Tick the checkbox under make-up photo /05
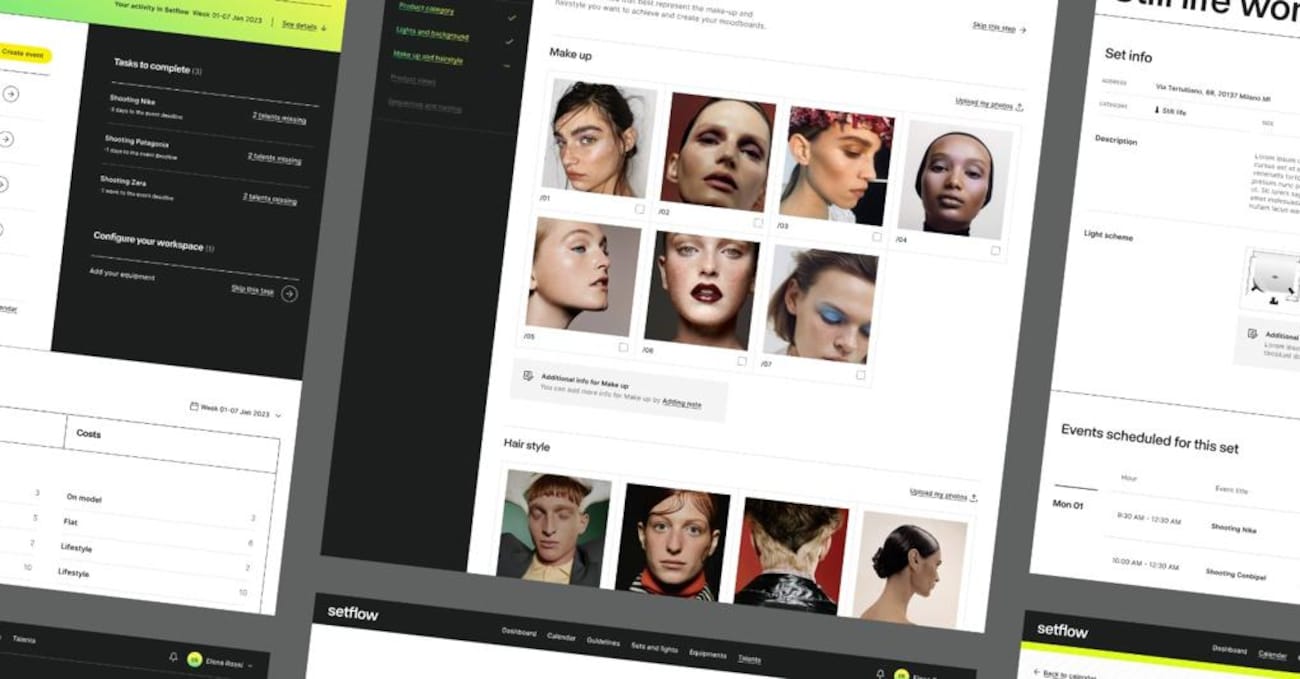 point(623,347)
